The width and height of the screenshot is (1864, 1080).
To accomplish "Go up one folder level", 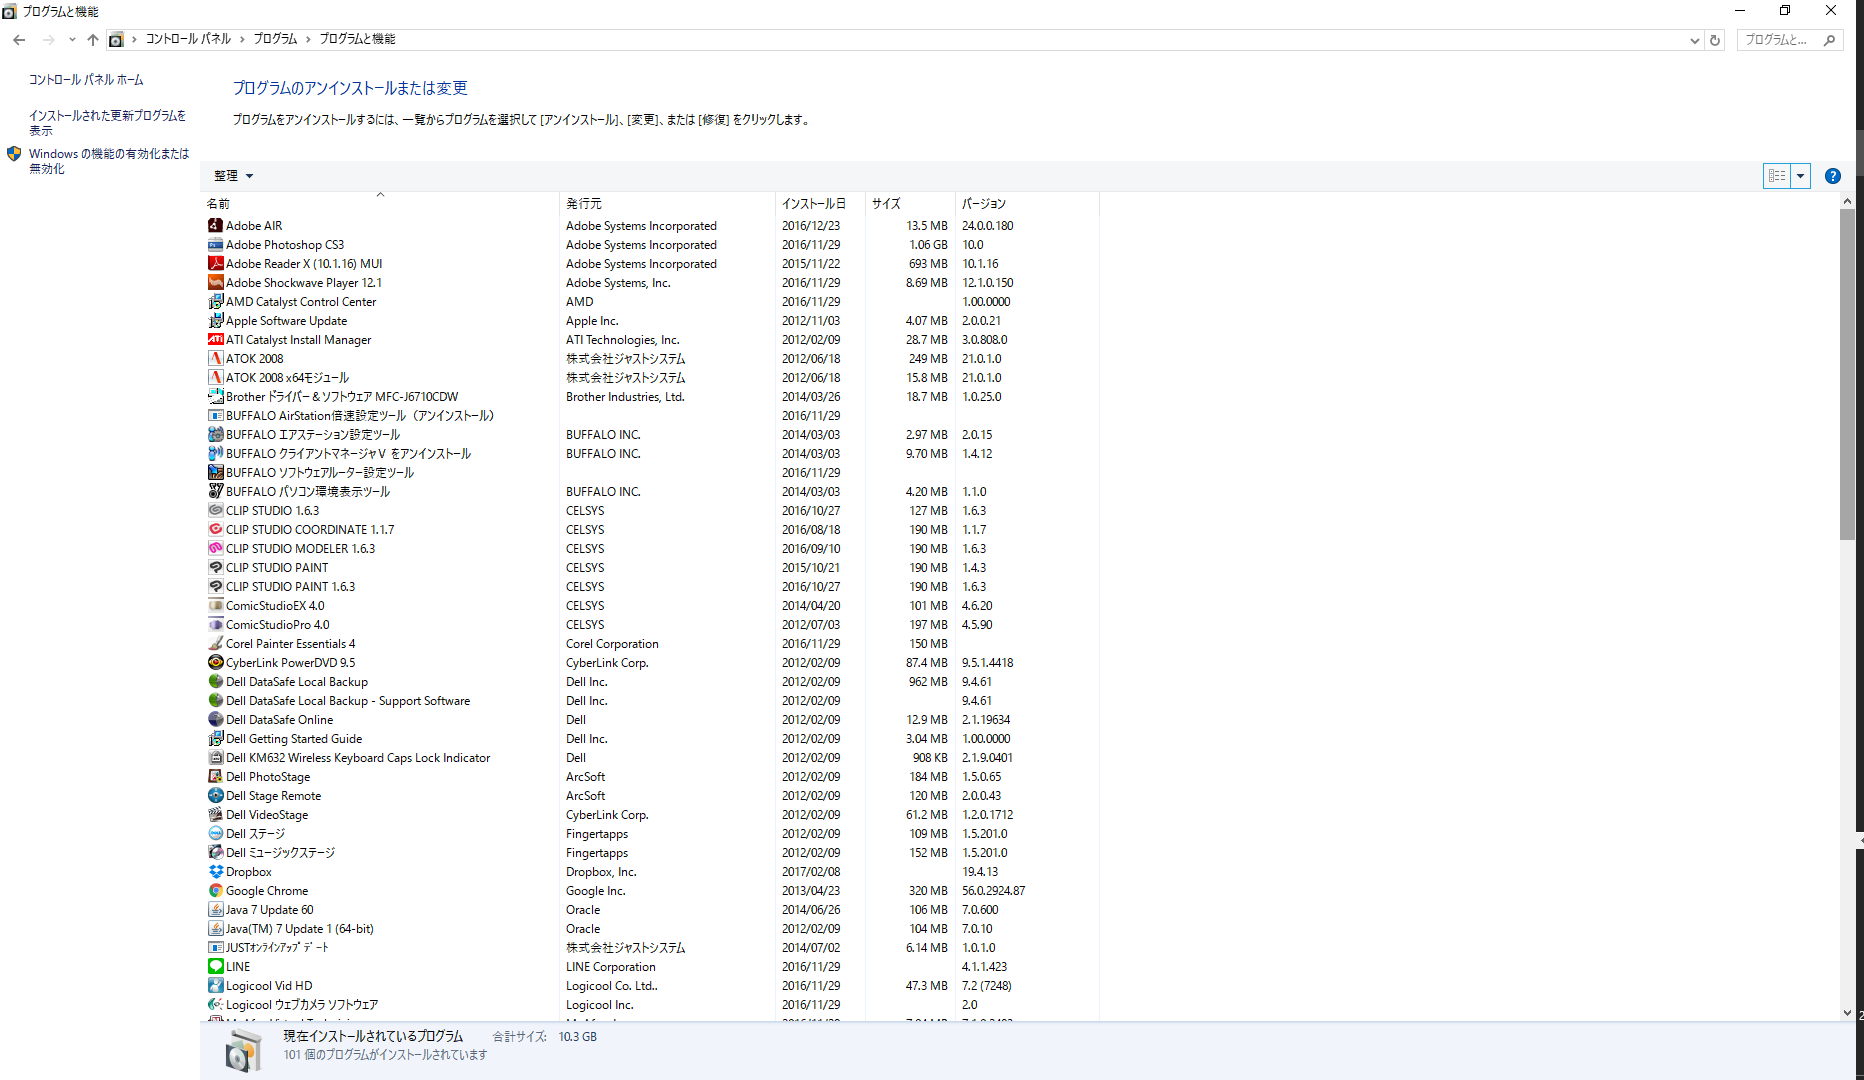I will [x=93, y=40].
